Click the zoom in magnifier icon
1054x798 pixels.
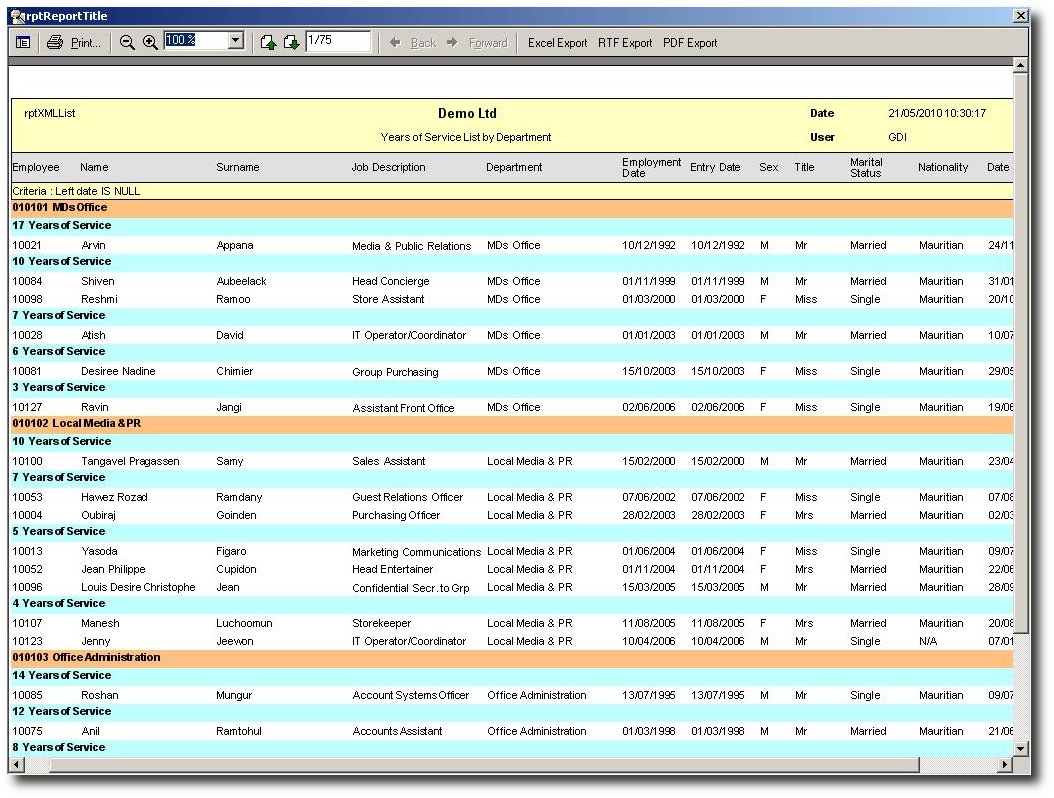150,42
